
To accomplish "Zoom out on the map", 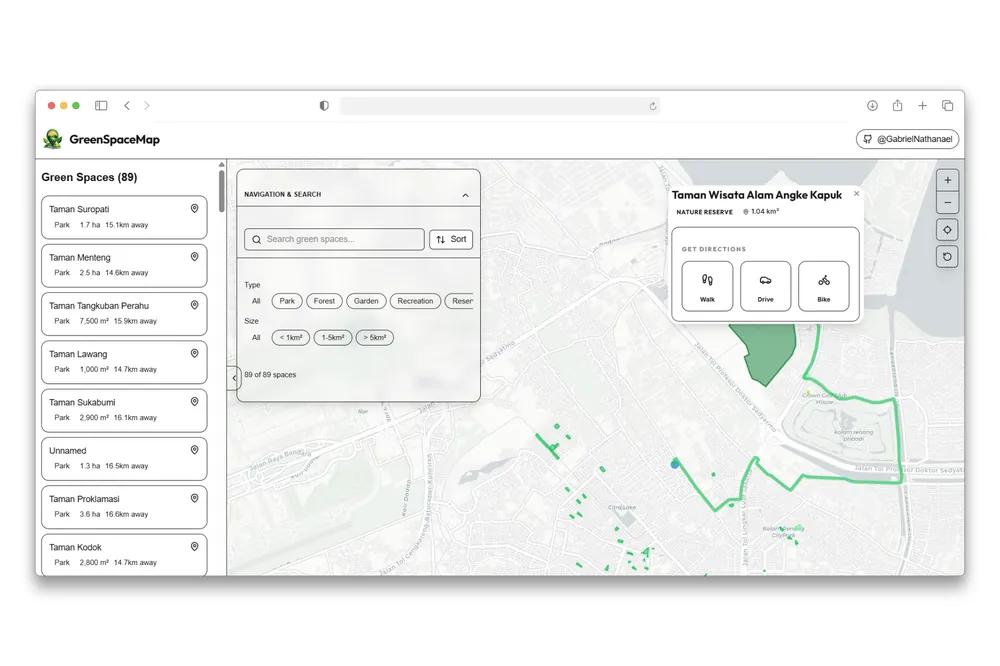I will (x=947, y=202).
